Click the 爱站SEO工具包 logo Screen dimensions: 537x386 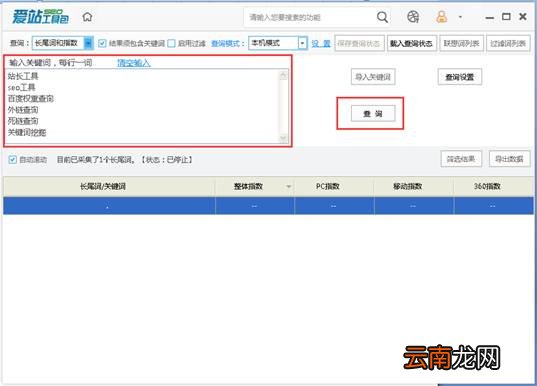coord(40,16)
